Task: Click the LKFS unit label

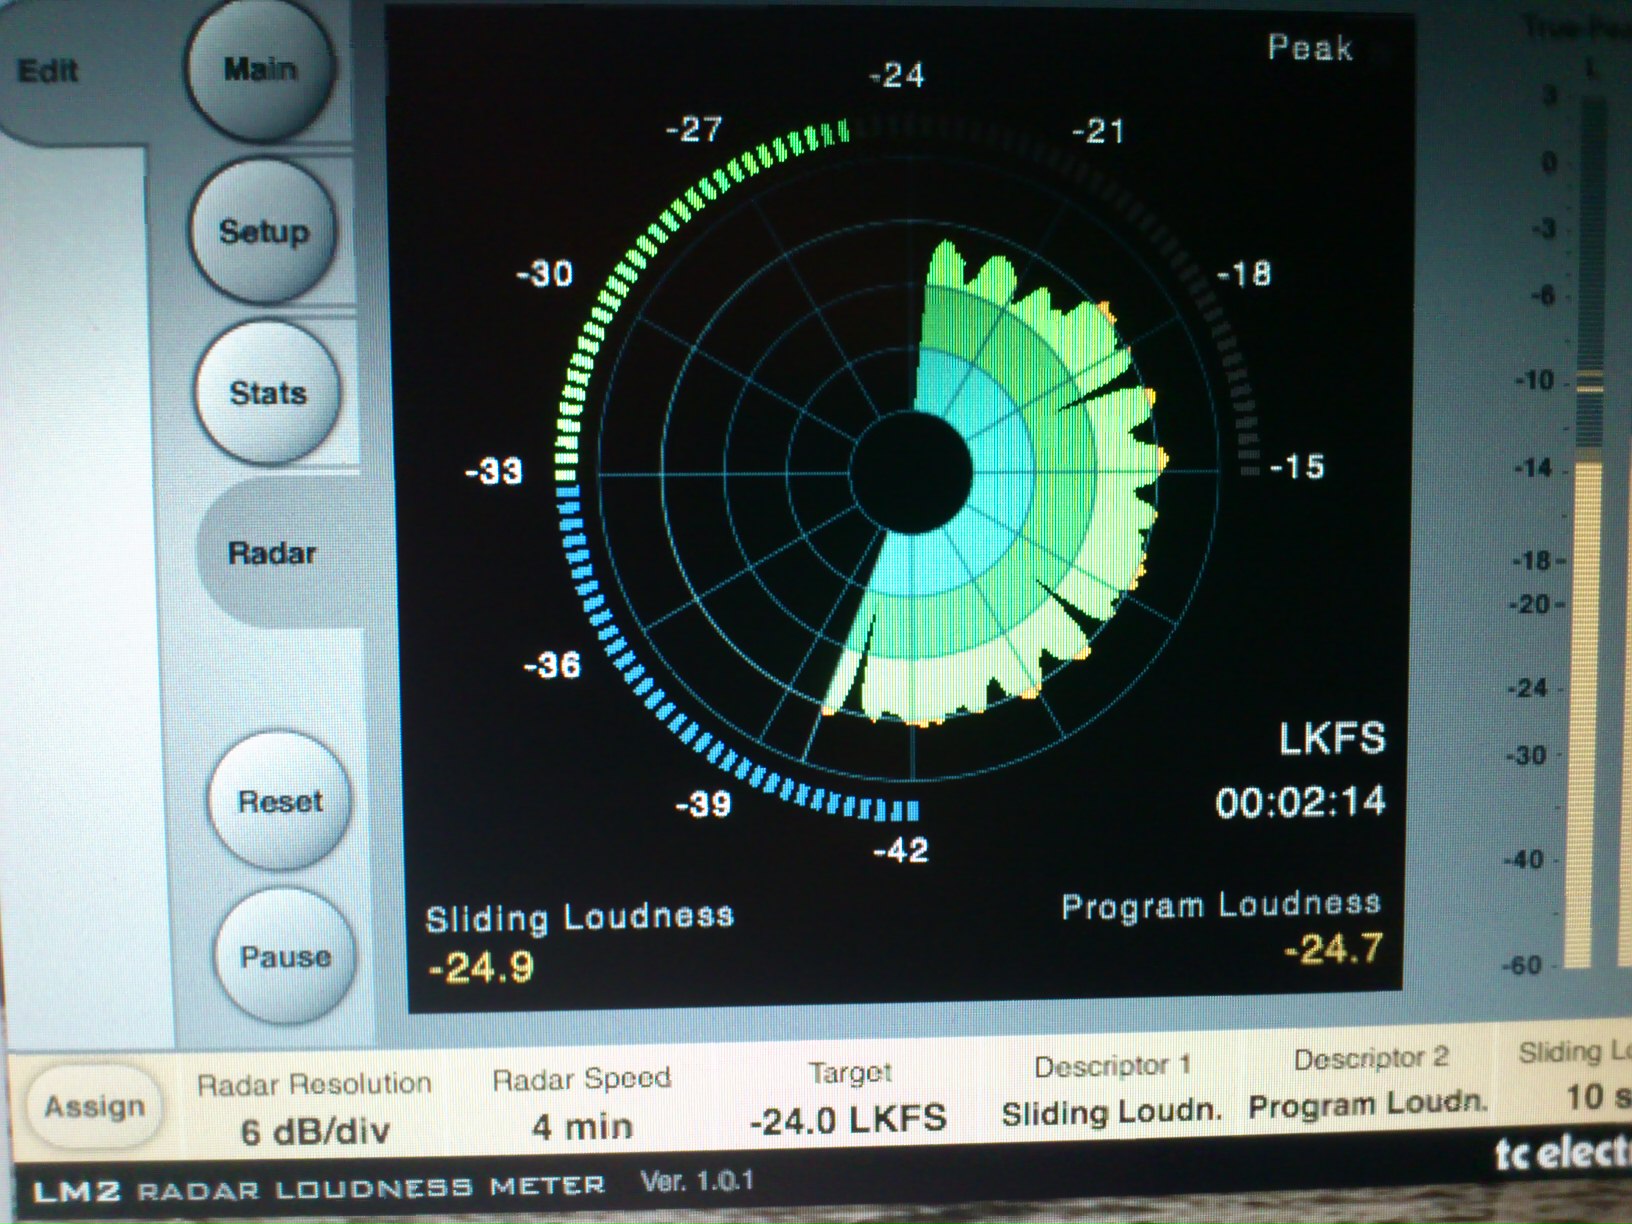Action: tap(1332, 738)
